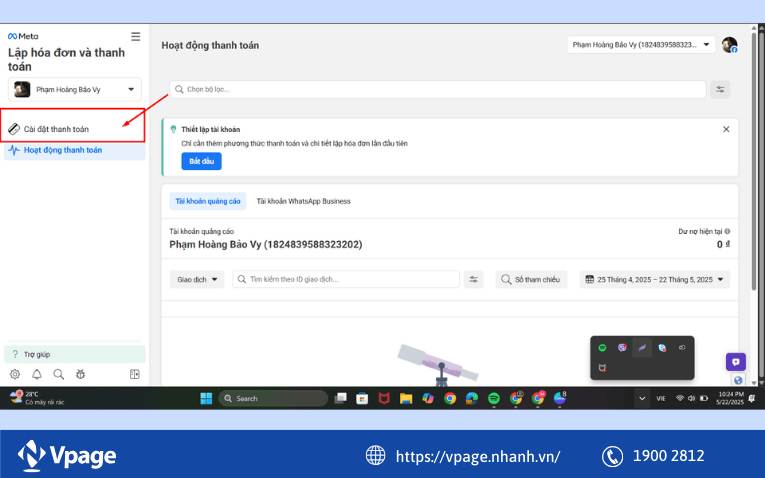This screenshot has height=478, width=765.
Task: Open Spotify from the taskbar
Action: tap(494, 398)
